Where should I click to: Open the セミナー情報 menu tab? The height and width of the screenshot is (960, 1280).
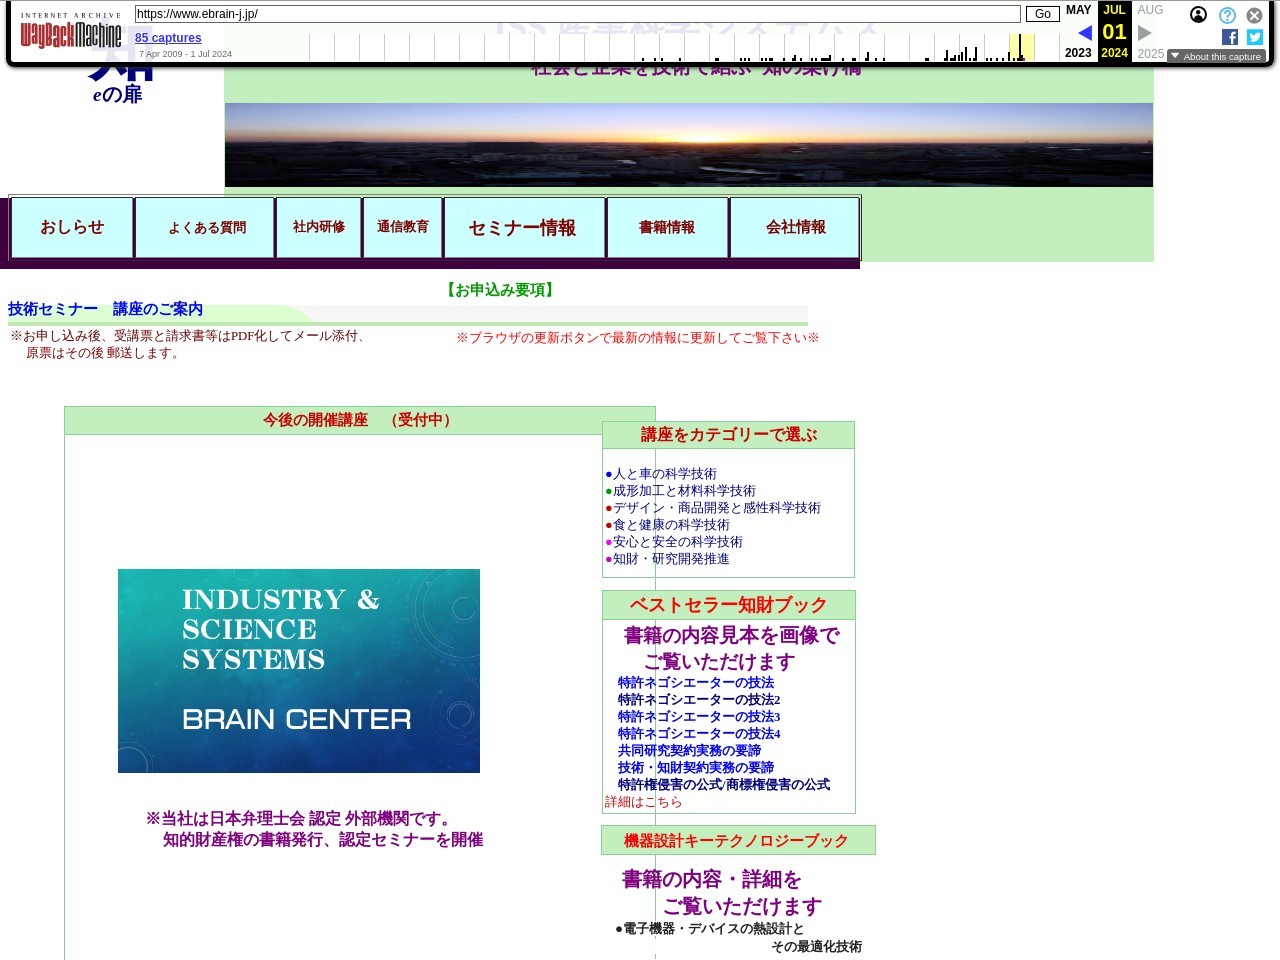(x=523, y=227)
